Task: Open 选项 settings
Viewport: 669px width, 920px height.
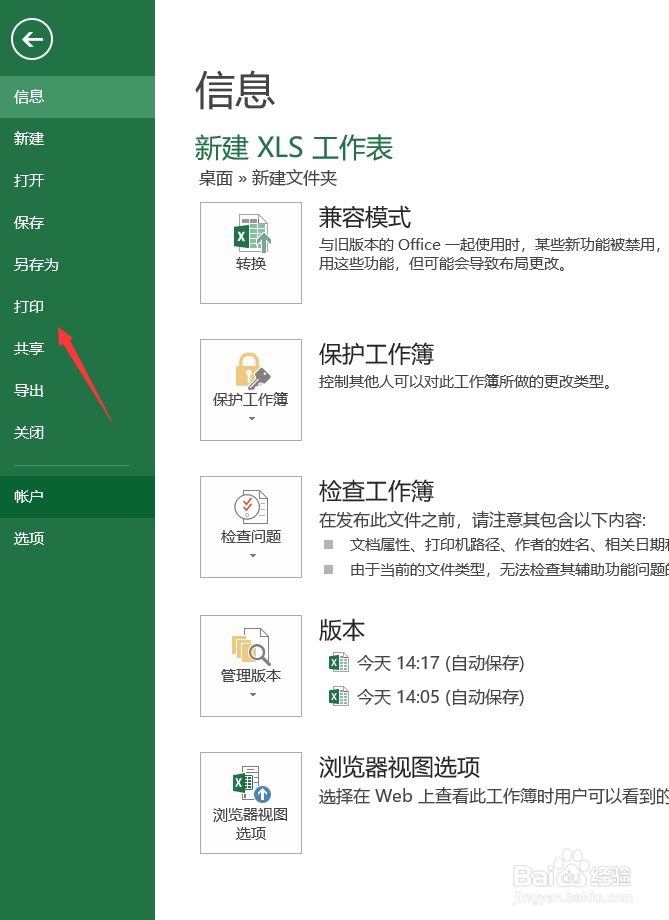Action: coord(77,539)
